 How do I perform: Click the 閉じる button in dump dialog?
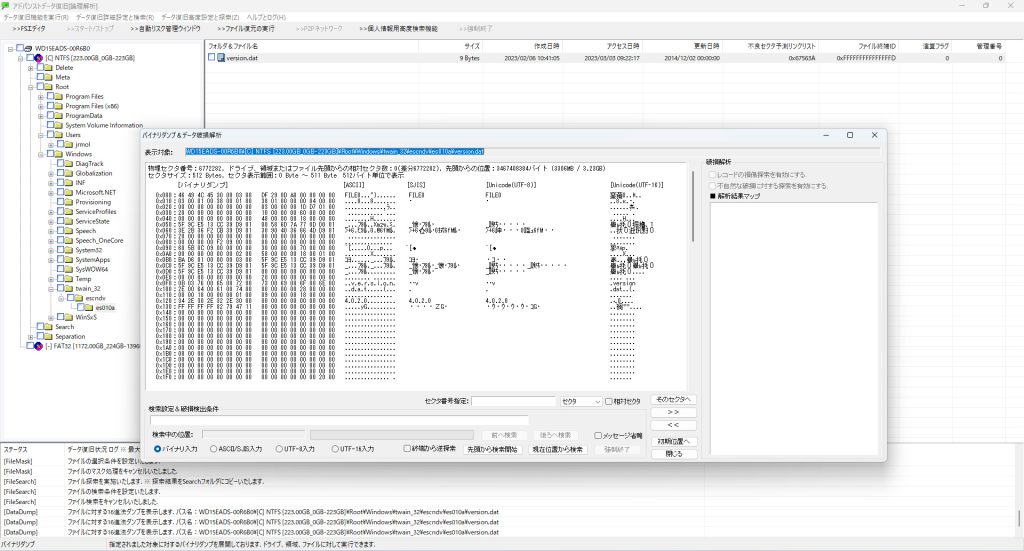click(674, 453)
